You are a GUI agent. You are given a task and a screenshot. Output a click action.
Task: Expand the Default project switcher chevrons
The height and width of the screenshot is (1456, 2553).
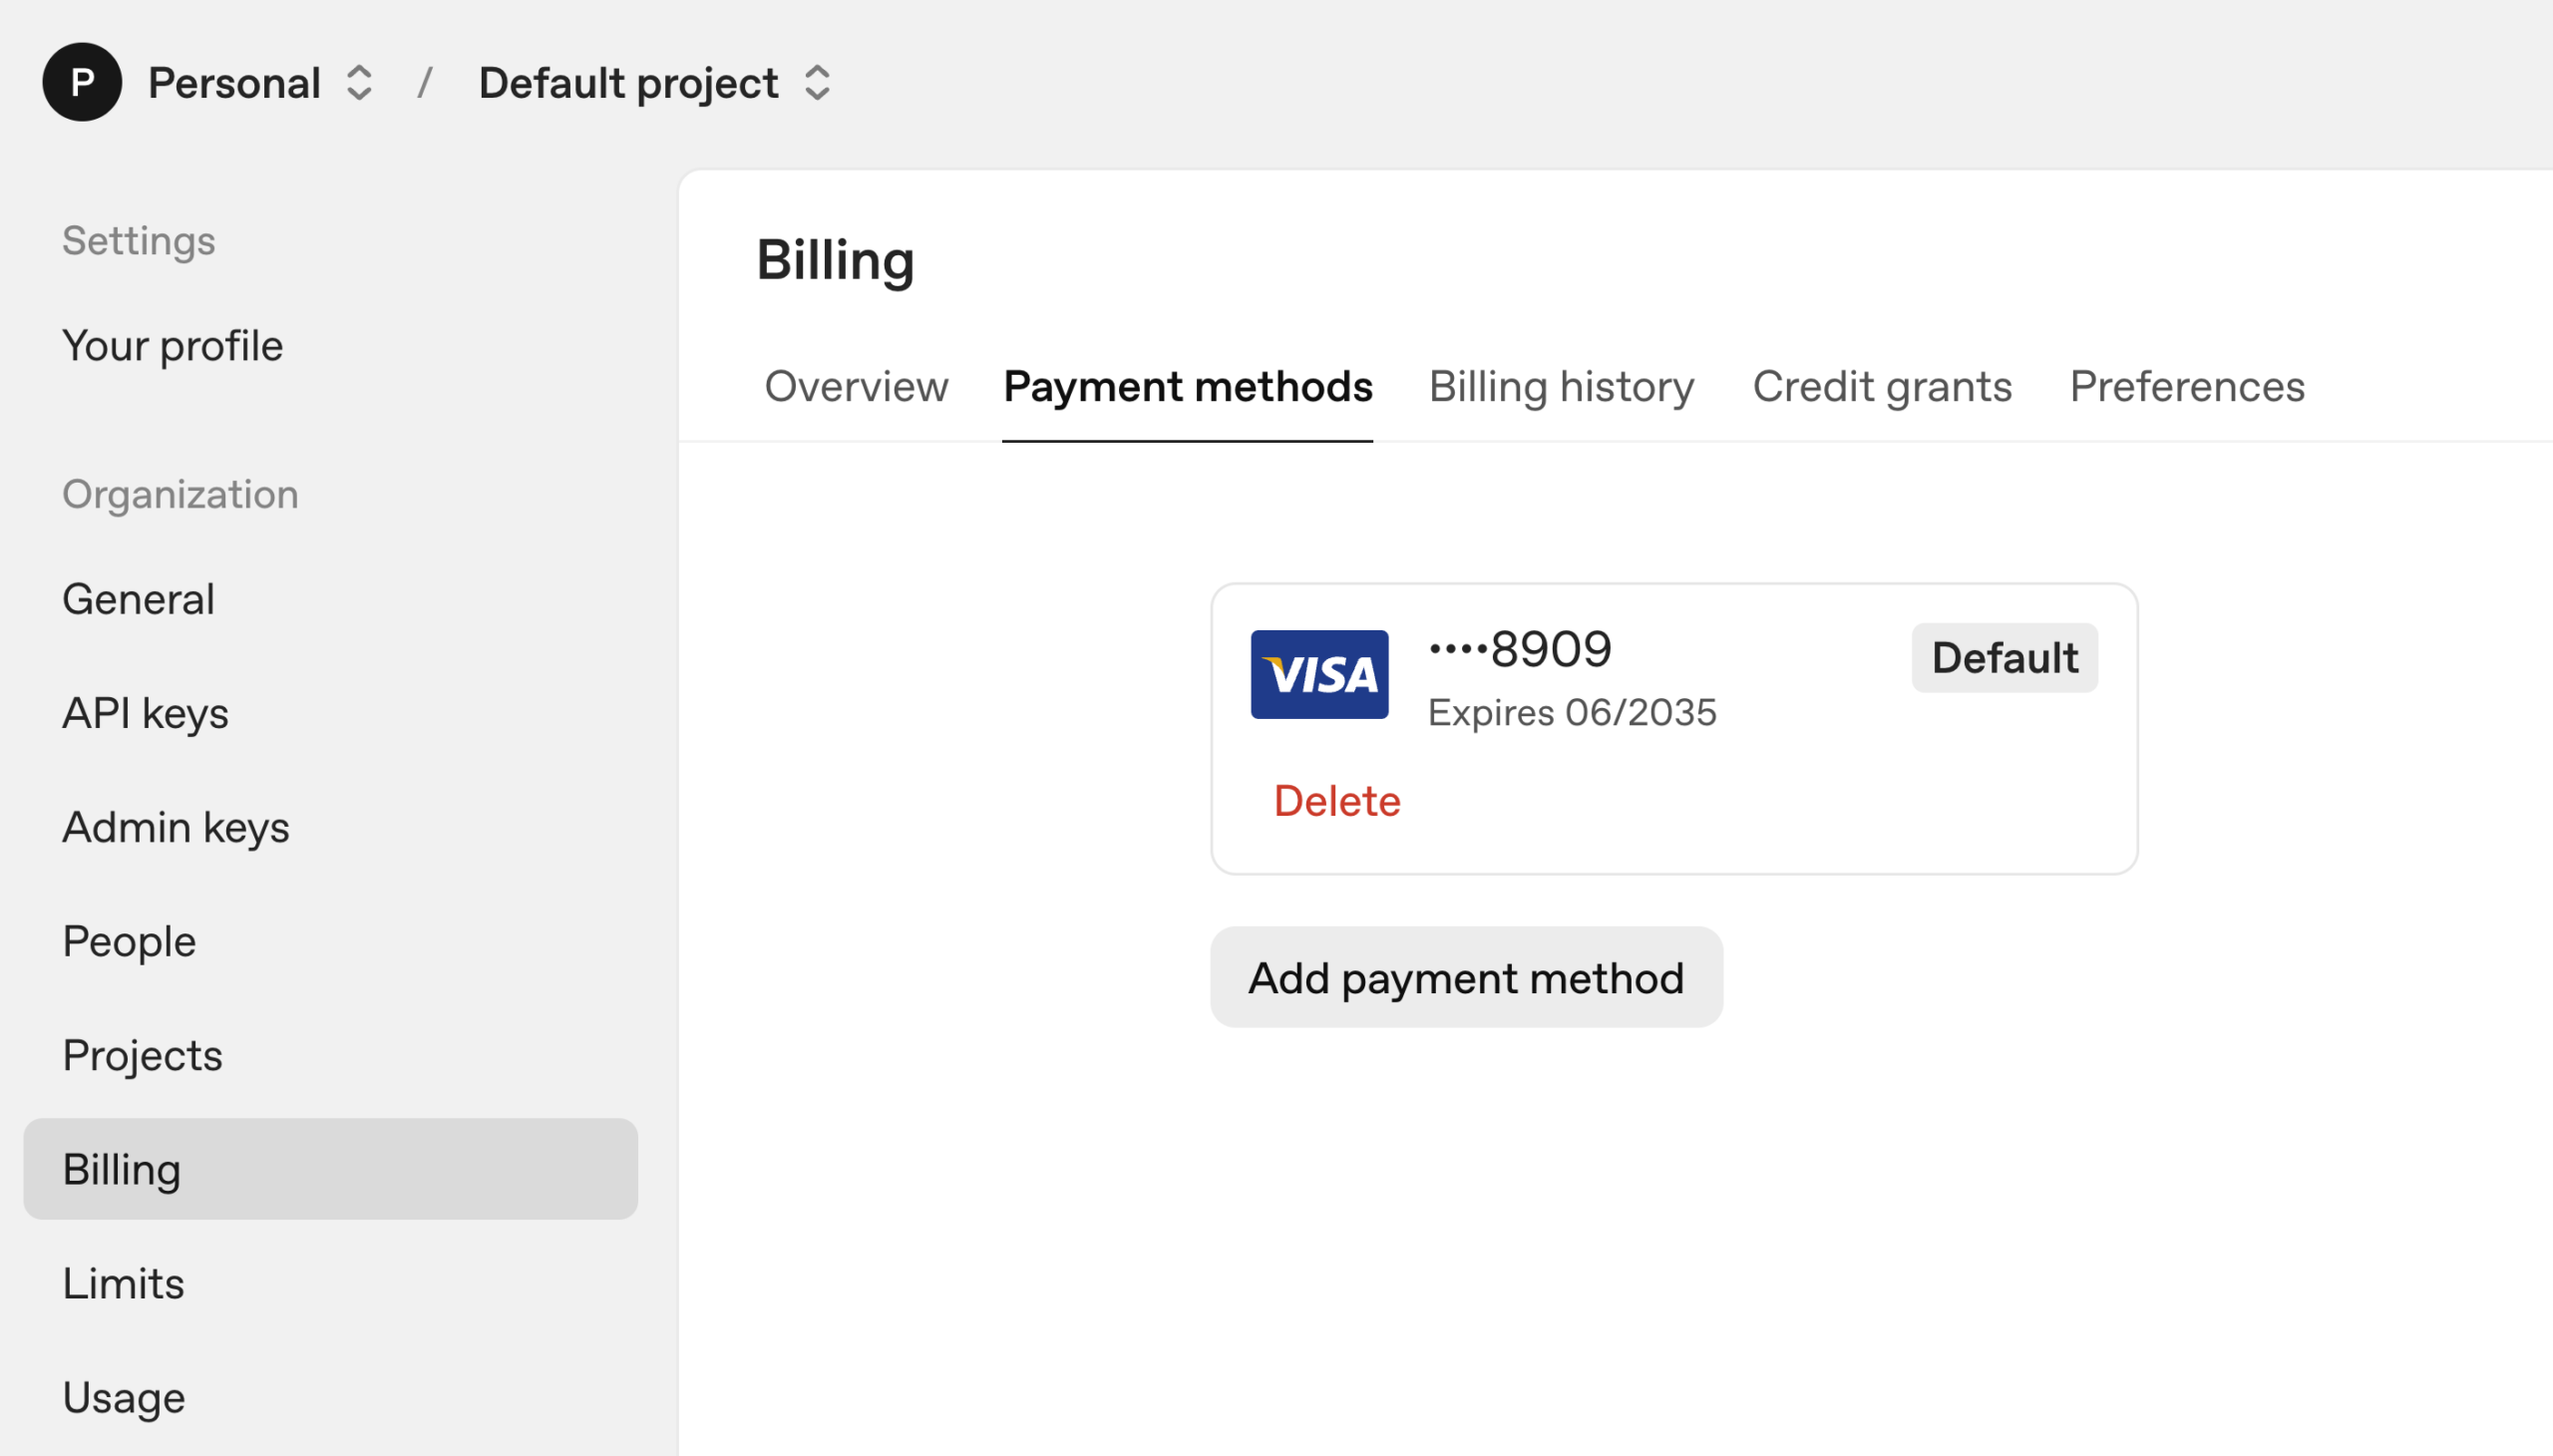tap(817, 83)
